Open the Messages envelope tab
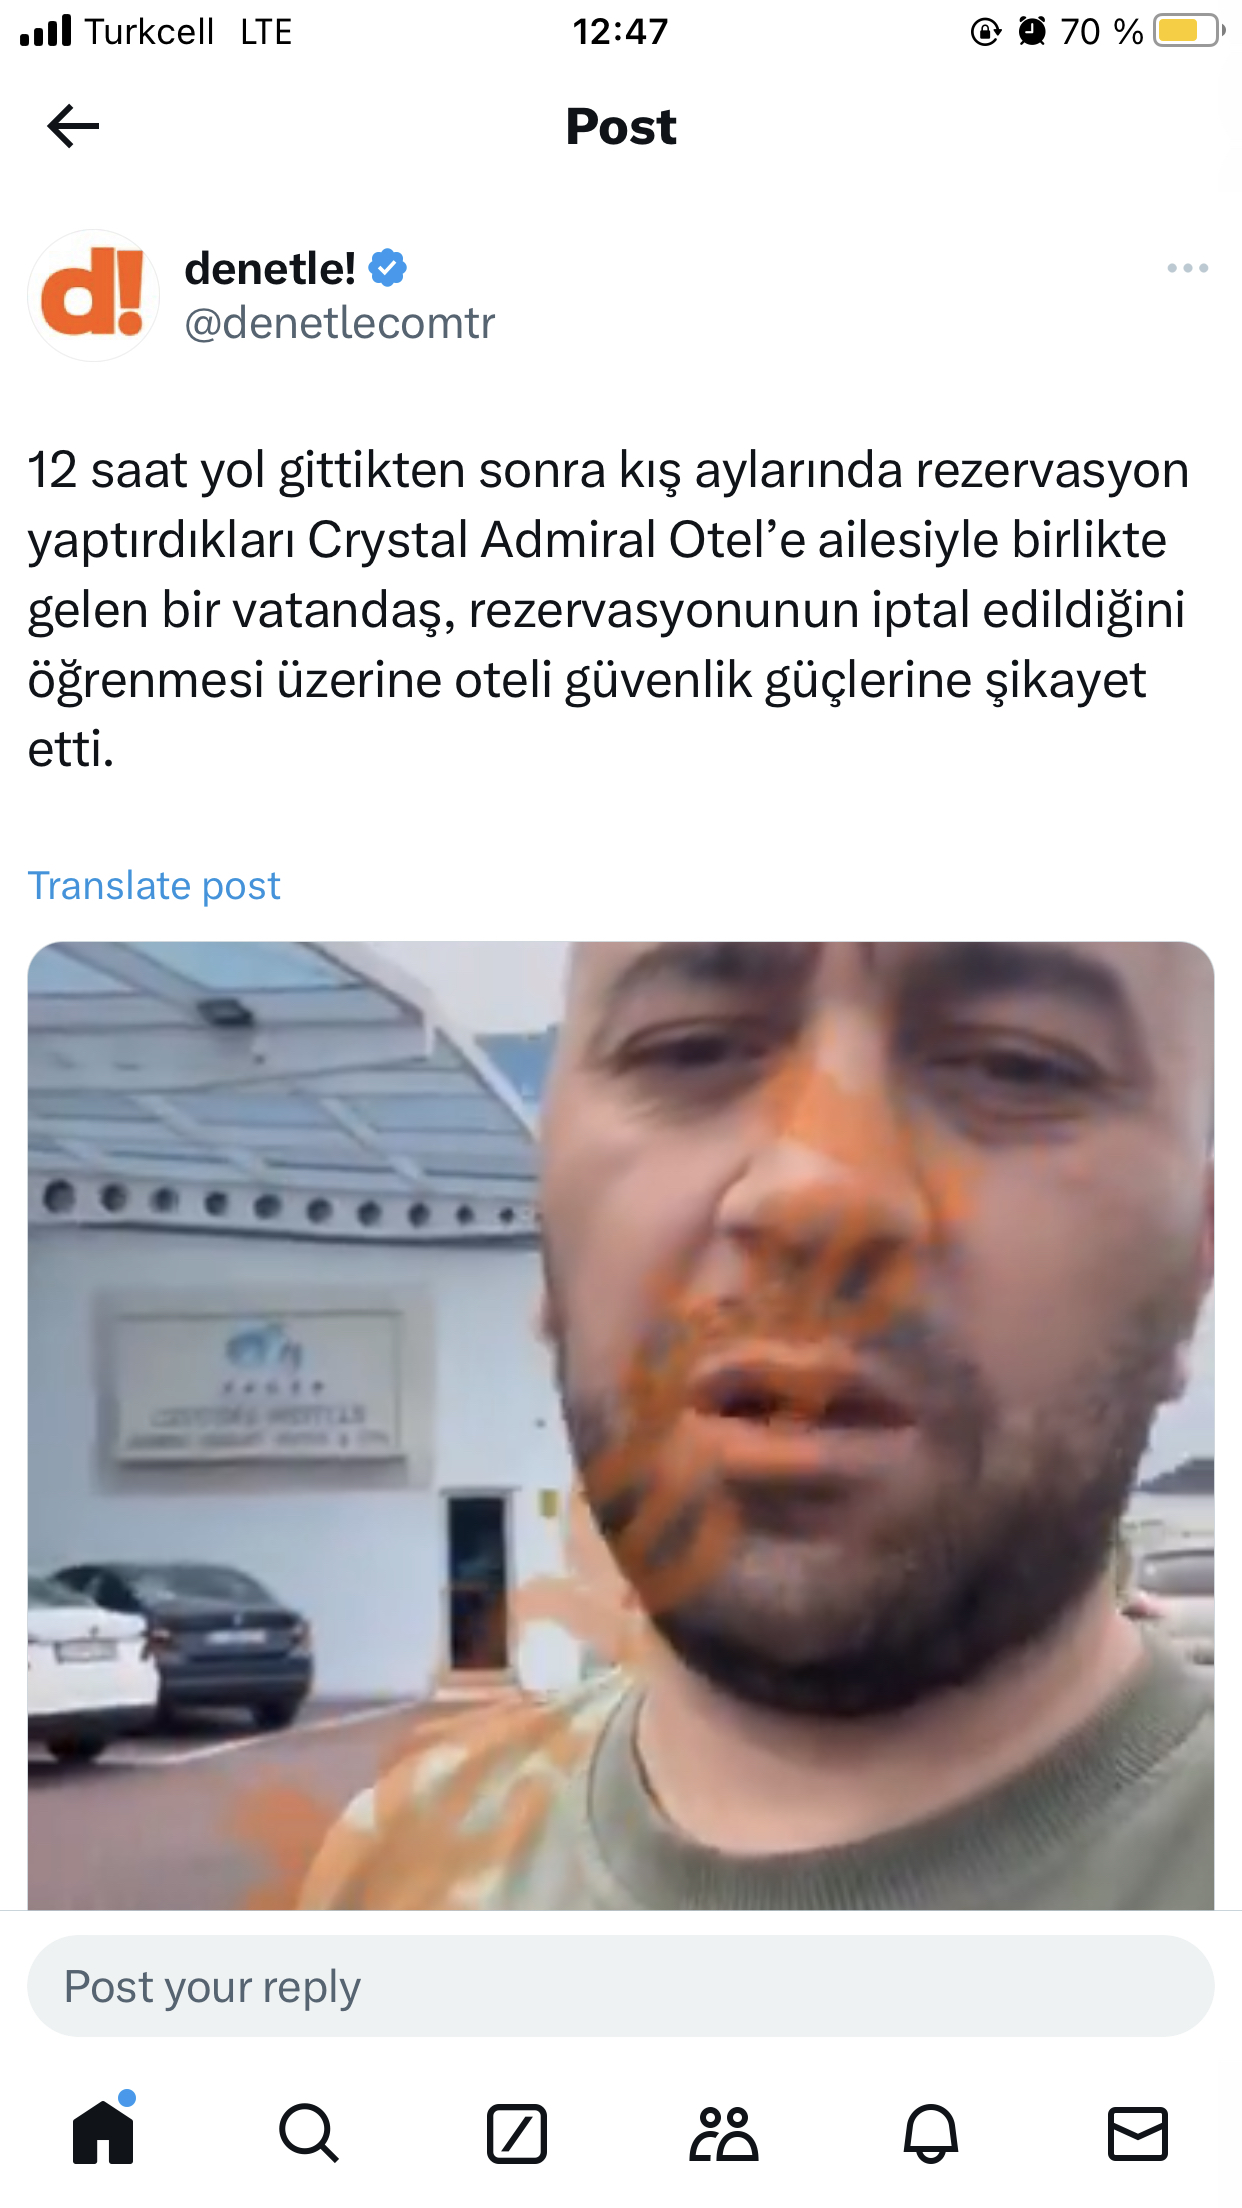1242x2208 pixels. pos(1138,2133)
